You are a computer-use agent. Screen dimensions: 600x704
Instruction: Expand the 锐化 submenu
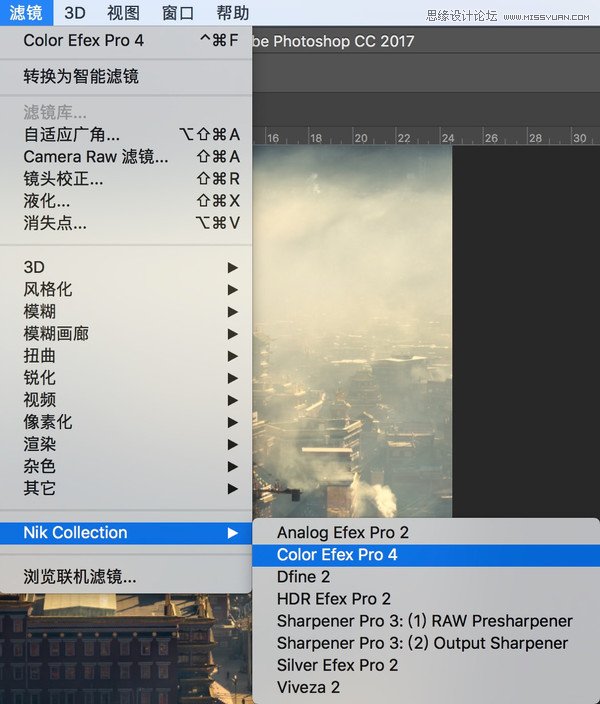coord(126,378)
